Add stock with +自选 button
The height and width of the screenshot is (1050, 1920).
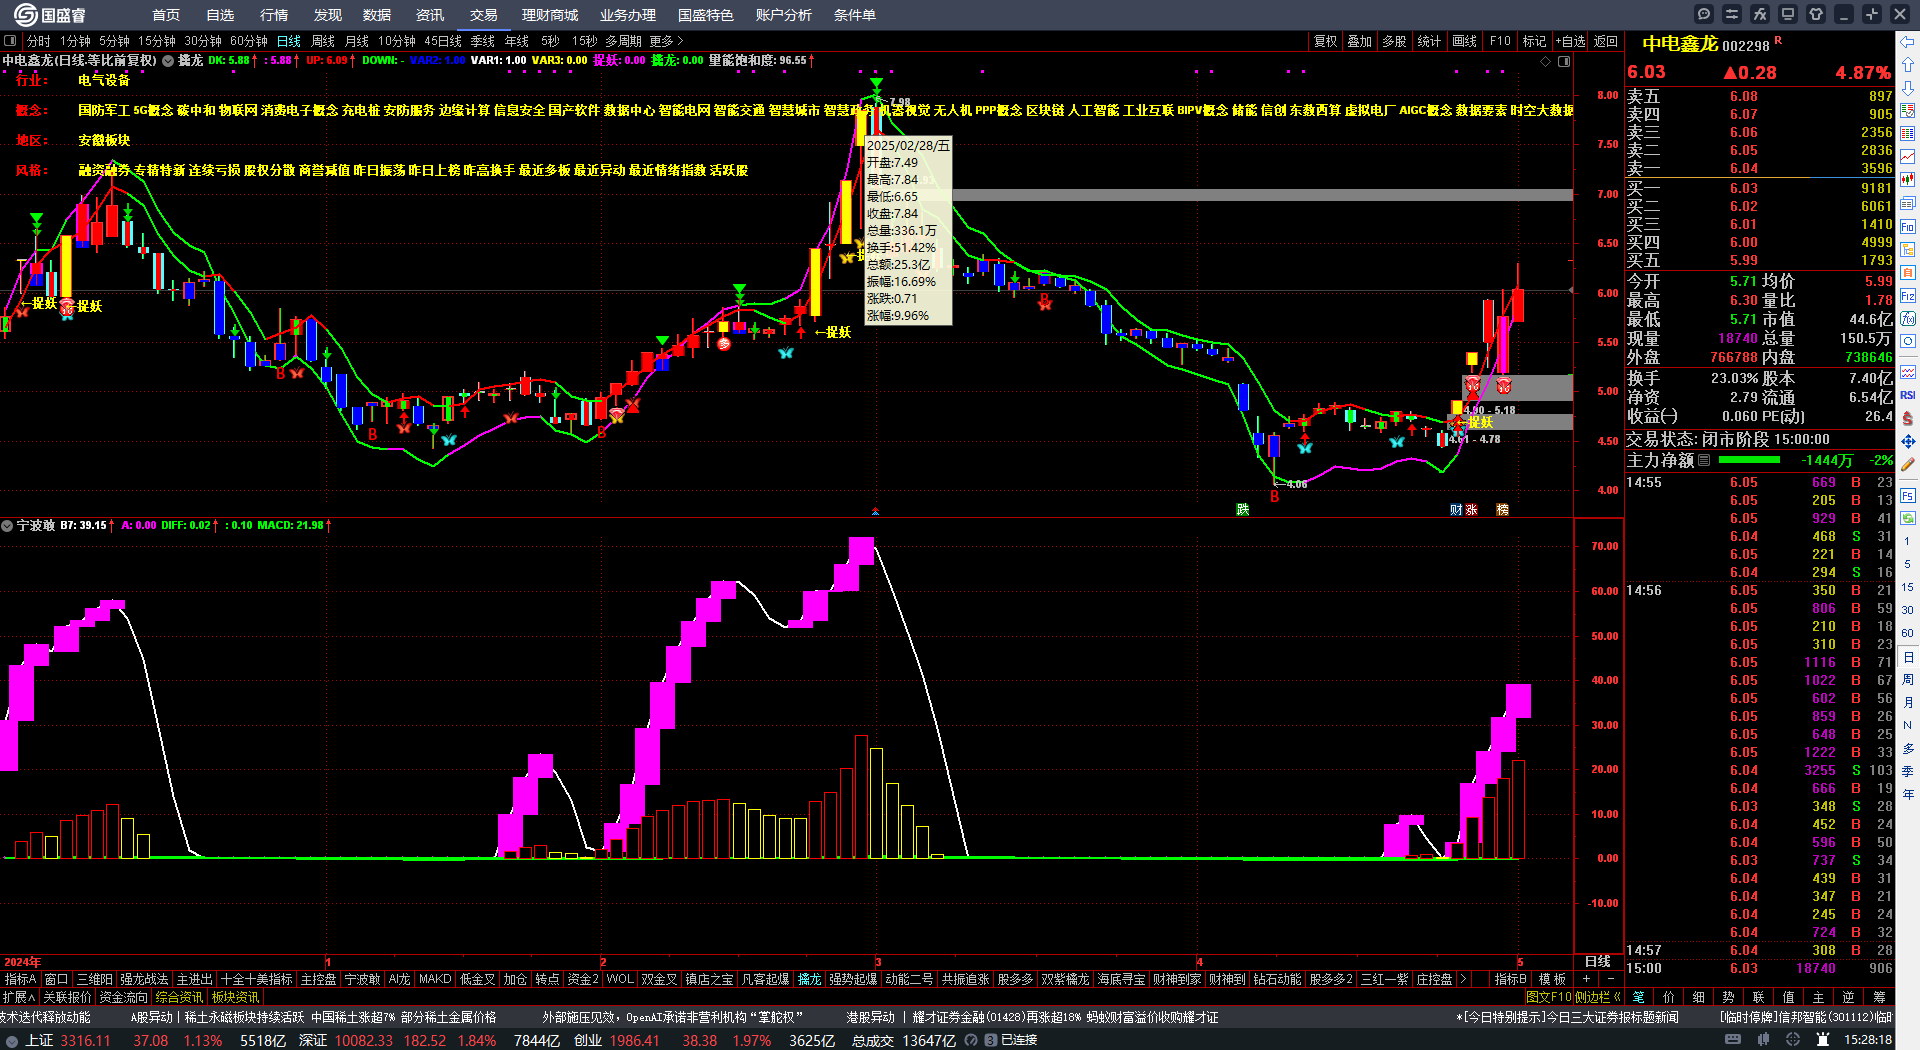coord(1571,41)
